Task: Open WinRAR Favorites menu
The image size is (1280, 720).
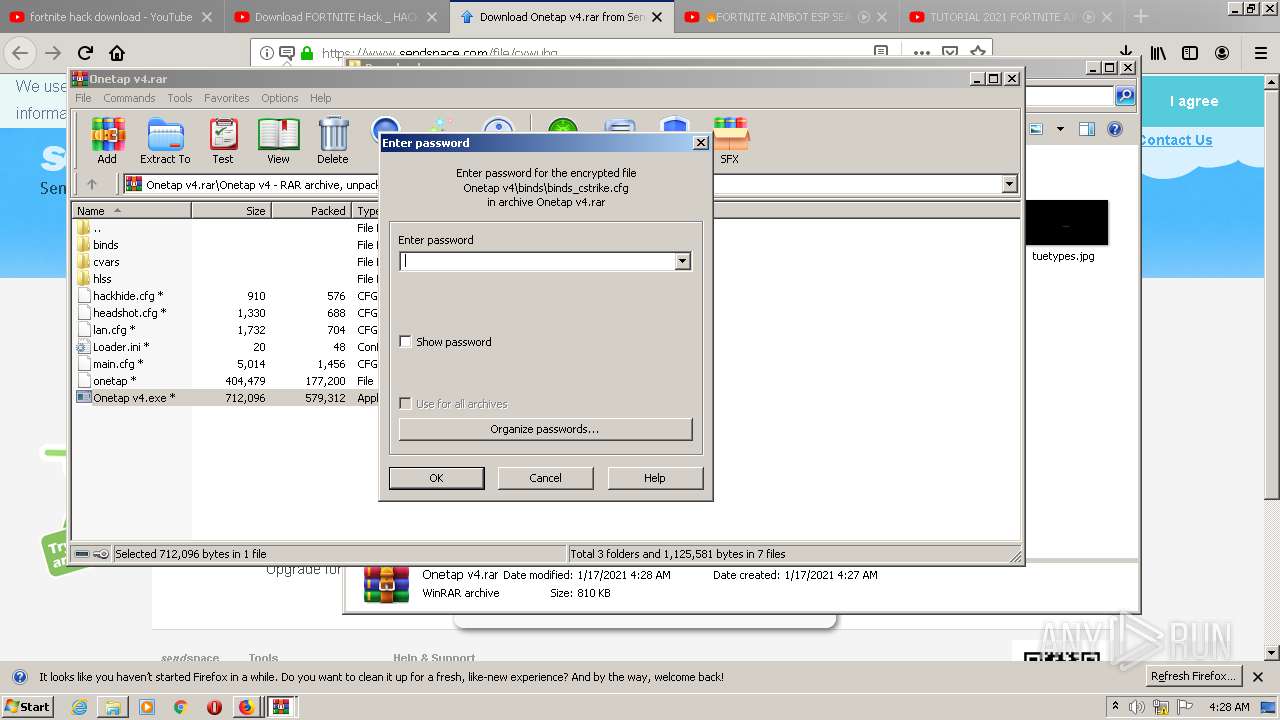Action: (227, 98)
